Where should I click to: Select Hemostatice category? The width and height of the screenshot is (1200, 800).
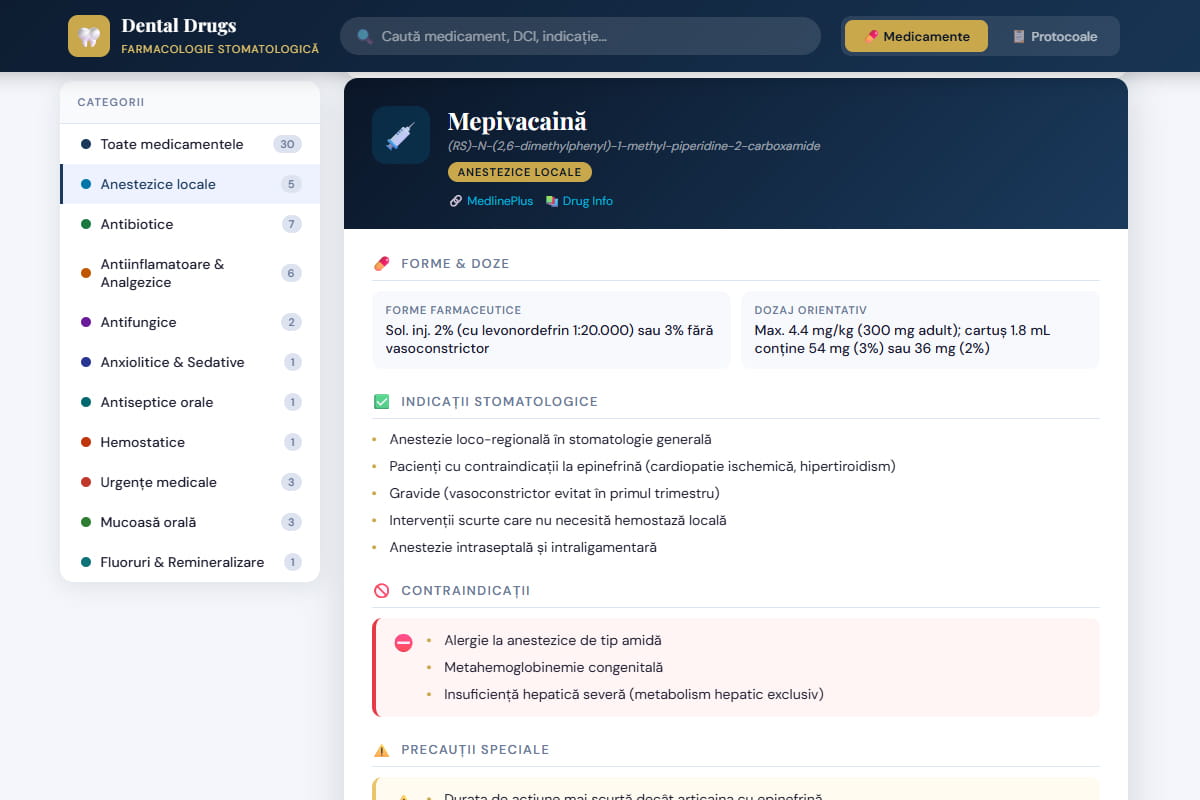tap(190, 442)
